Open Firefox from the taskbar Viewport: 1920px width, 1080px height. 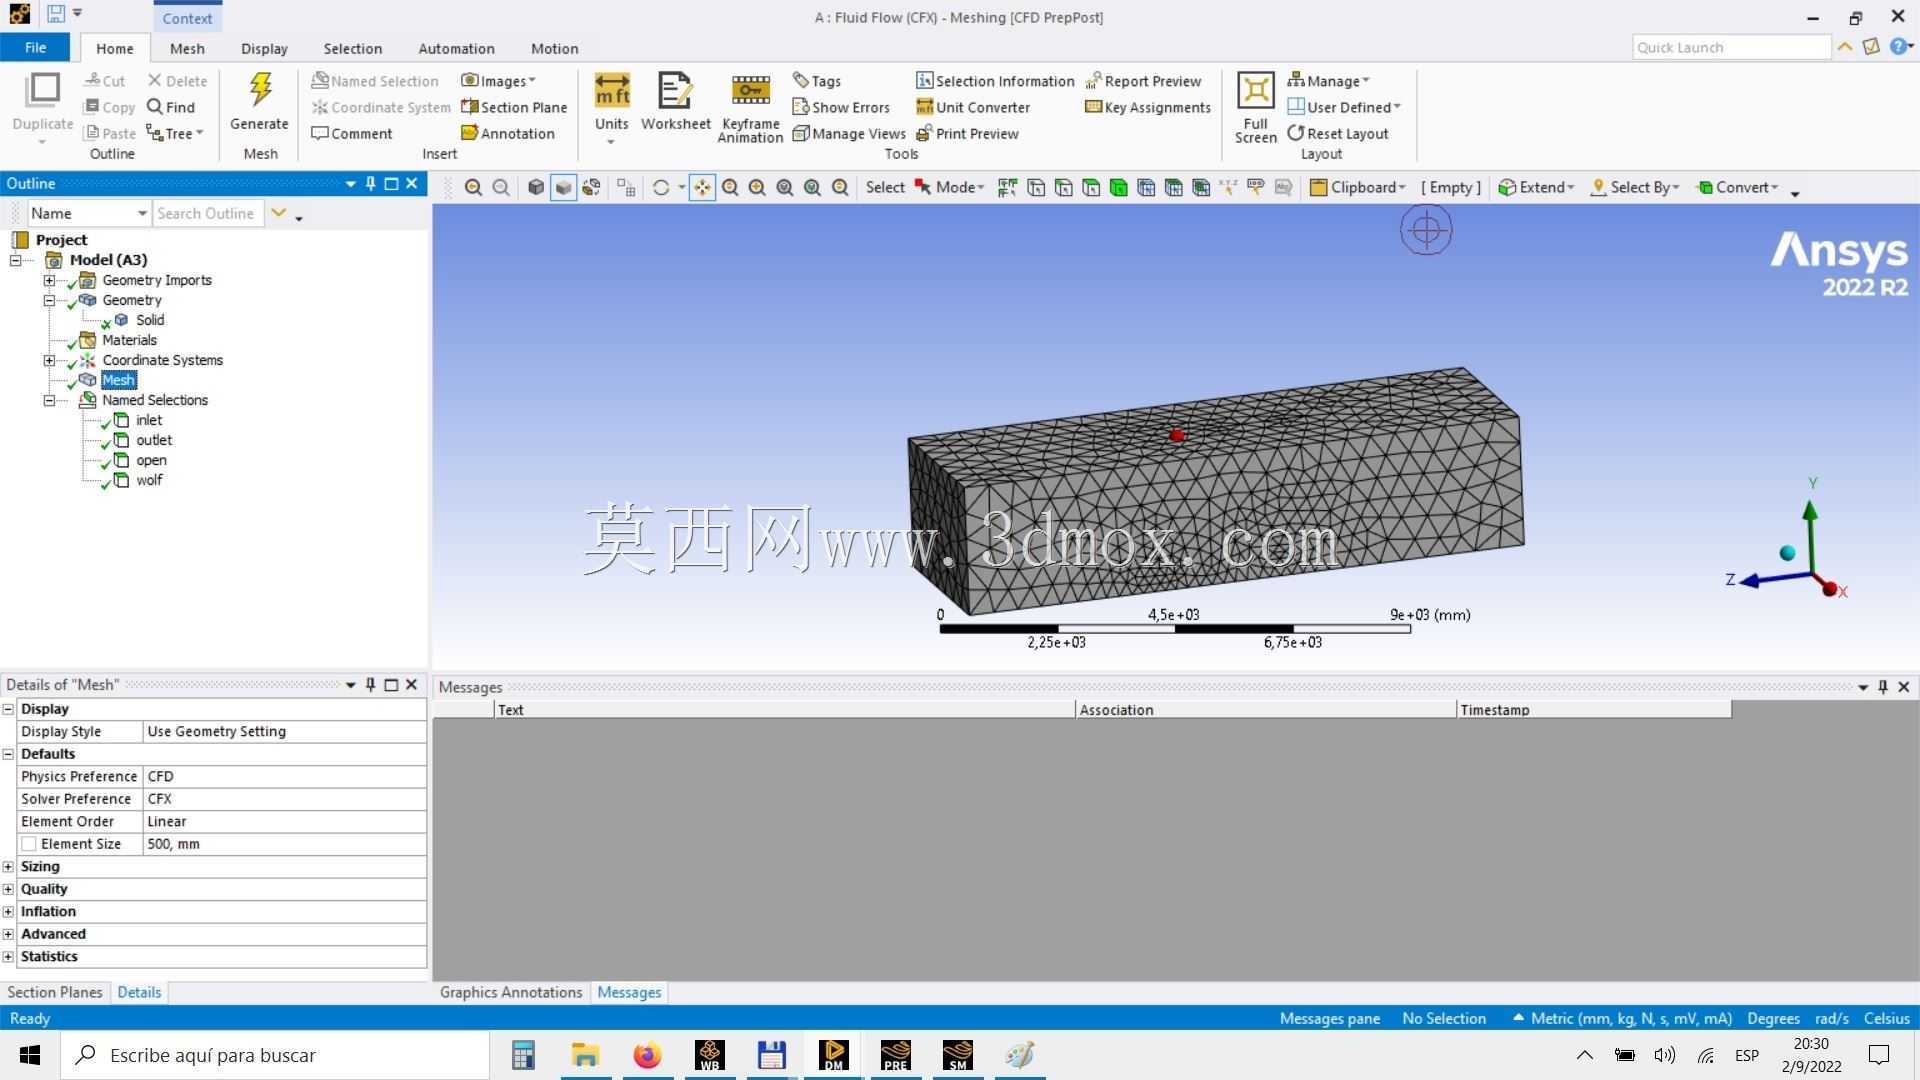coord(647,1055)
